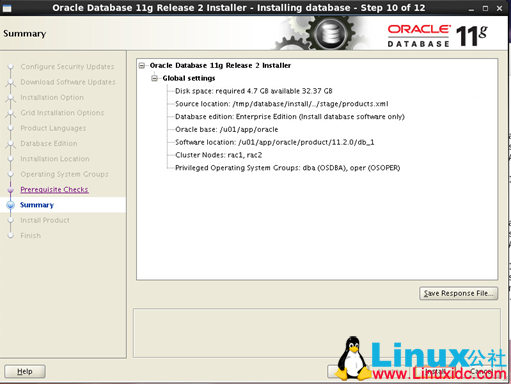Screen dimensions: 511x384
Task: Maximize the installer window
Action: pos(485,8)
